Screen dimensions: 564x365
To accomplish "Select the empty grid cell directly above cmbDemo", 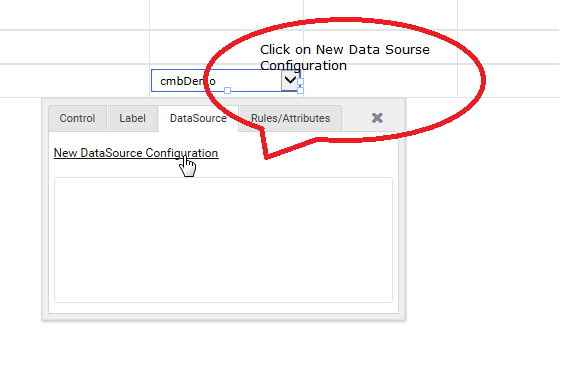I will 226,47.
